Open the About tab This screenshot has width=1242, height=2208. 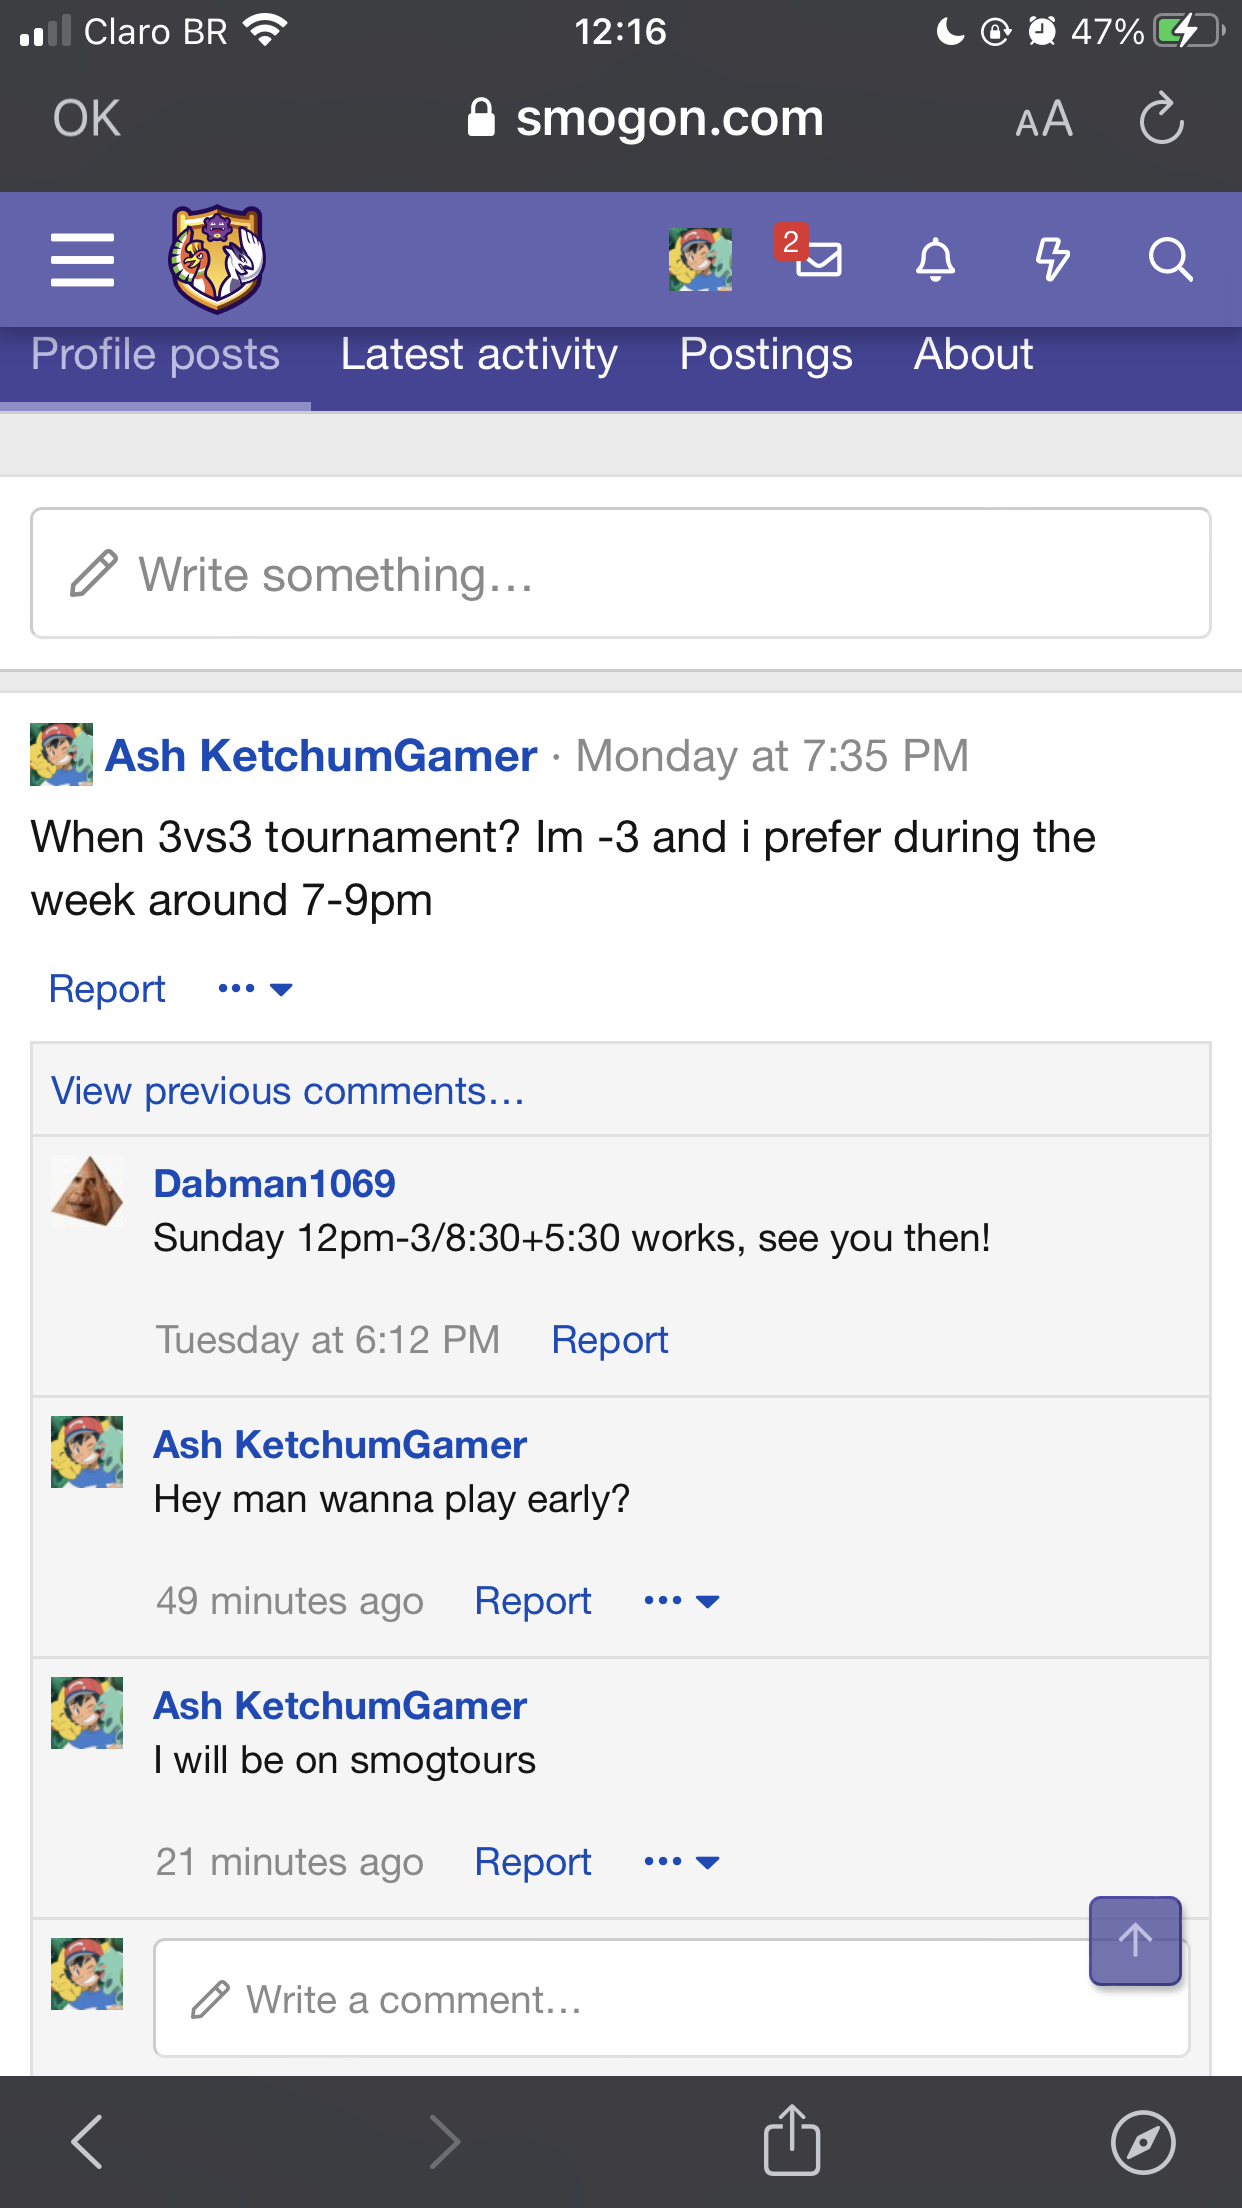[x=973, y=355]
